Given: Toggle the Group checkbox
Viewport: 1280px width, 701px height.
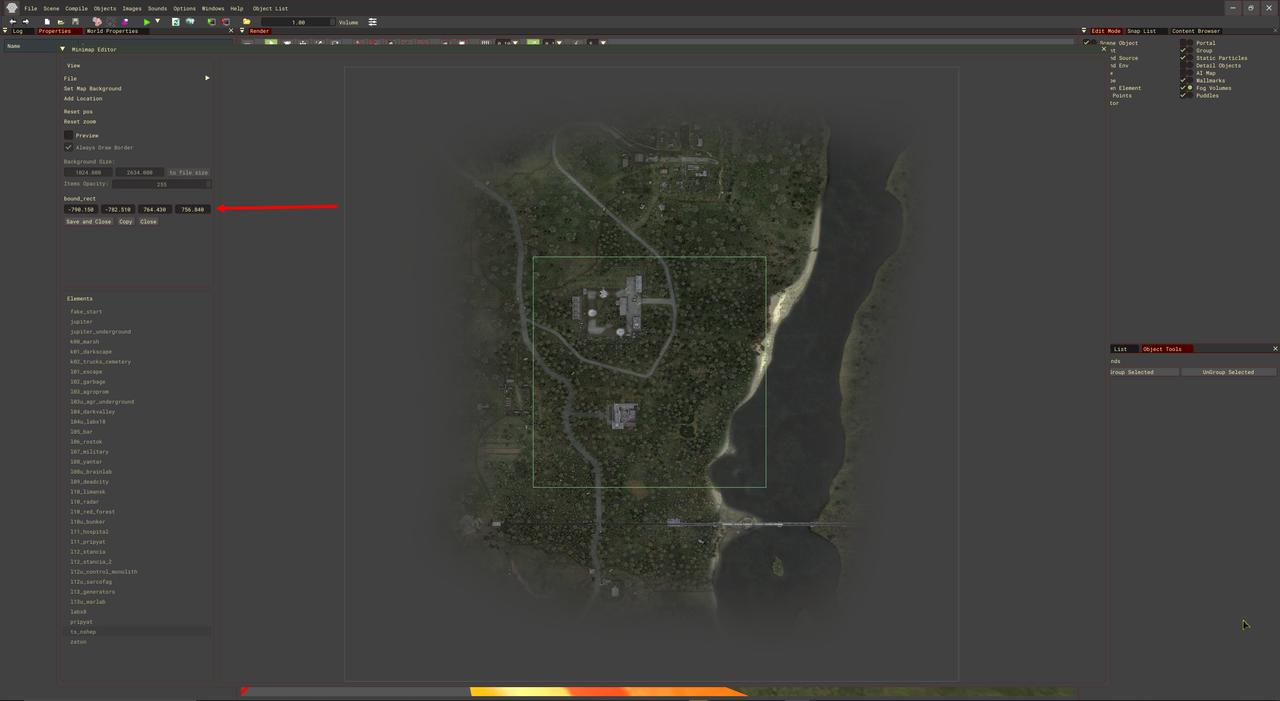Looking at the screenshot, I should [x=1185, y=50].
